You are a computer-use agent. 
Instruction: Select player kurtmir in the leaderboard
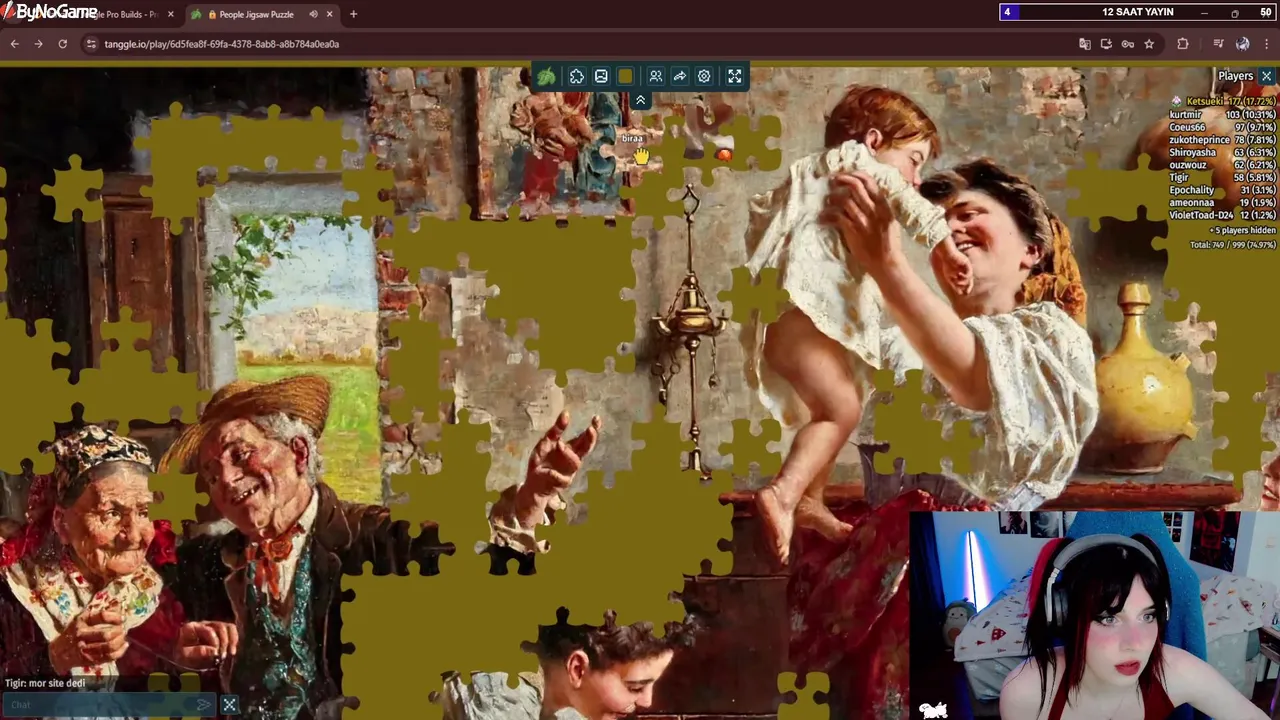[1222, 115]
